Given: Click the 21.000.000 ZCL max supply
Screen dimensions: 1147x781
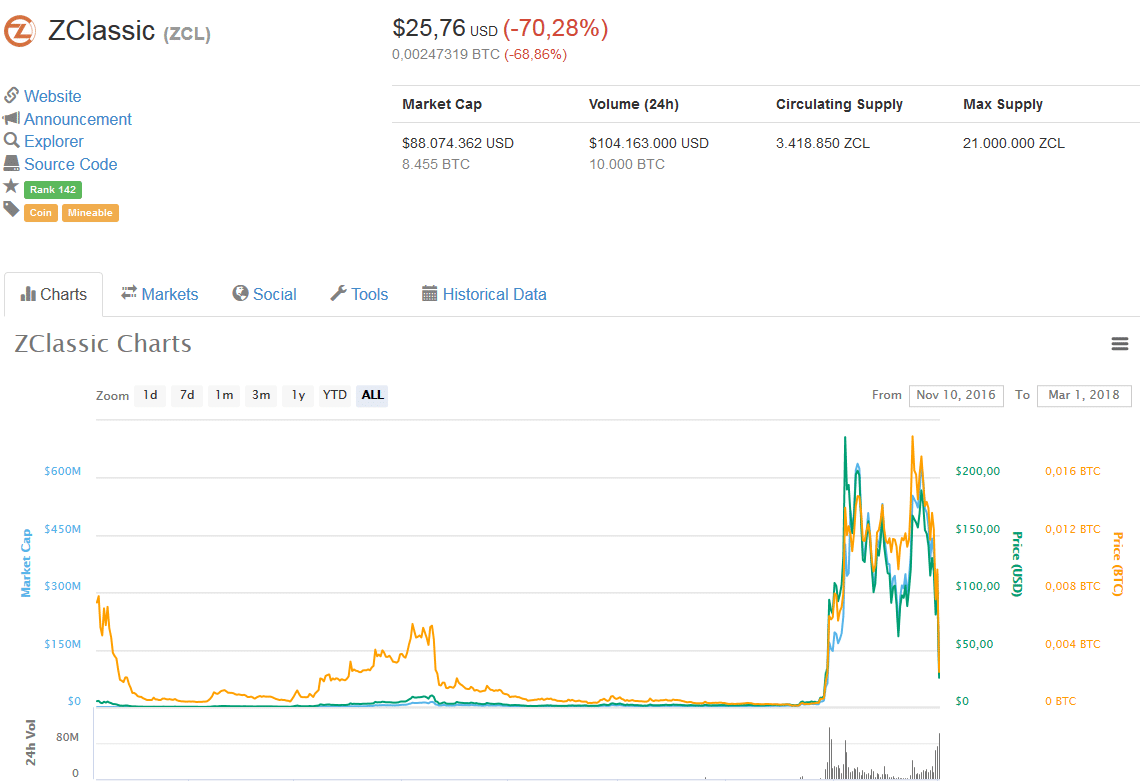Looking at the screenshot, I should click(x=1014, y=143).
